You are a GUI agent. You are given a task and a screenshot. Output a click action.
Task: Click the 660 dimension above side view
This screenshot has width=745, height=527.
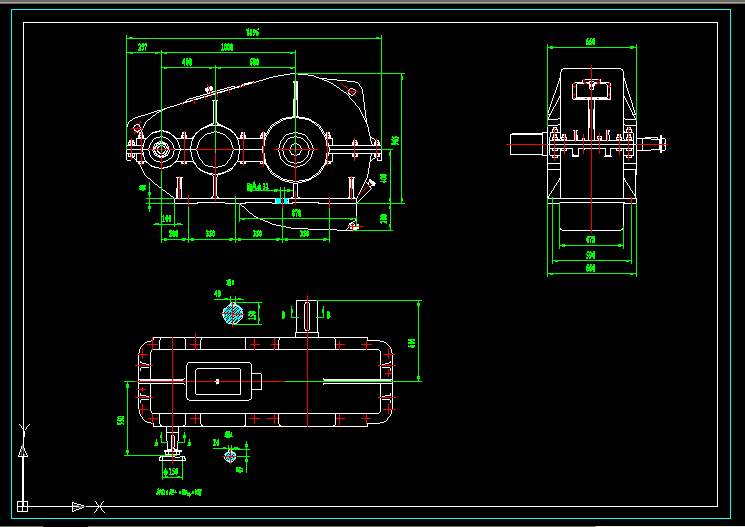[590, 42]
